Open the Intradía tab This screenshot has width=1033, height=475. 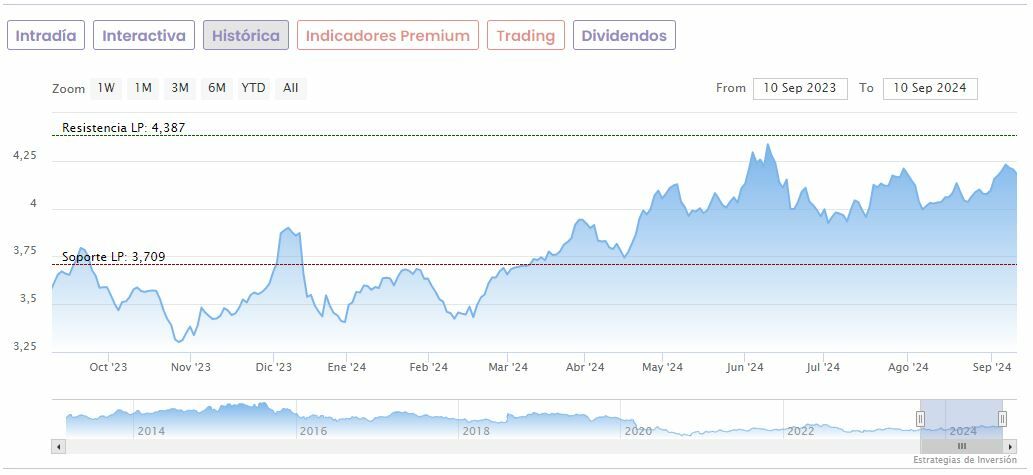46,36
